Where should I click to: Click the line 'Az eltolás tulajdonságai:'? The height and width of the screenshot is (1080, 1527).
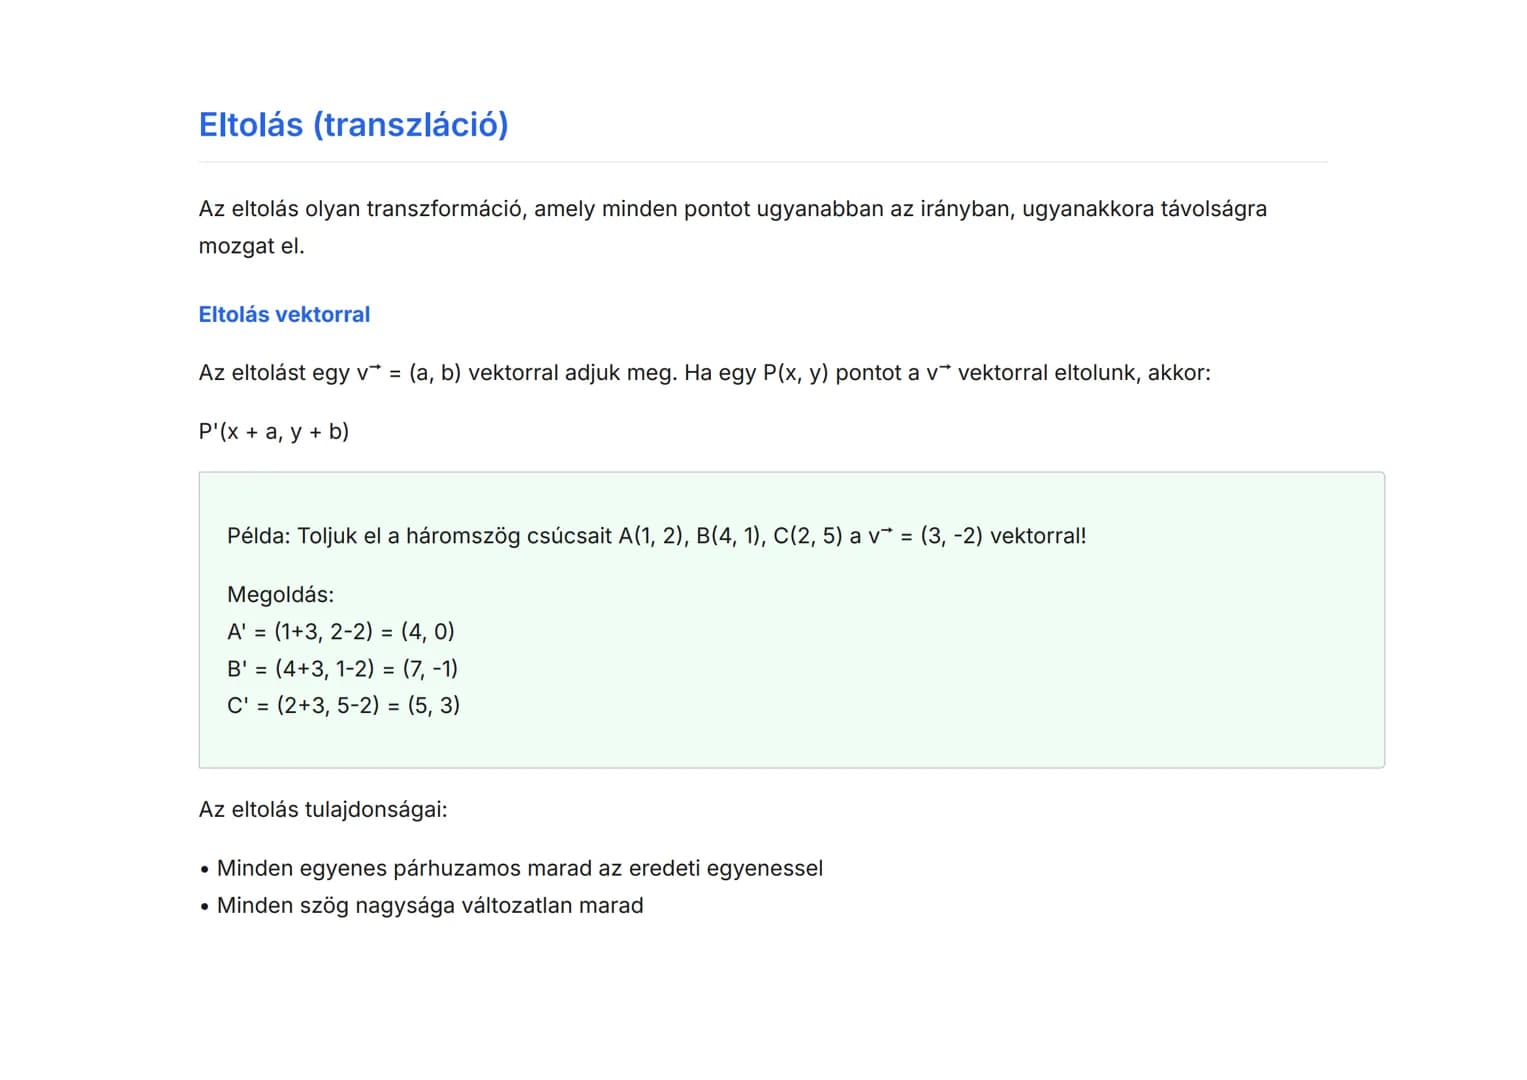[x=323, y=809]
